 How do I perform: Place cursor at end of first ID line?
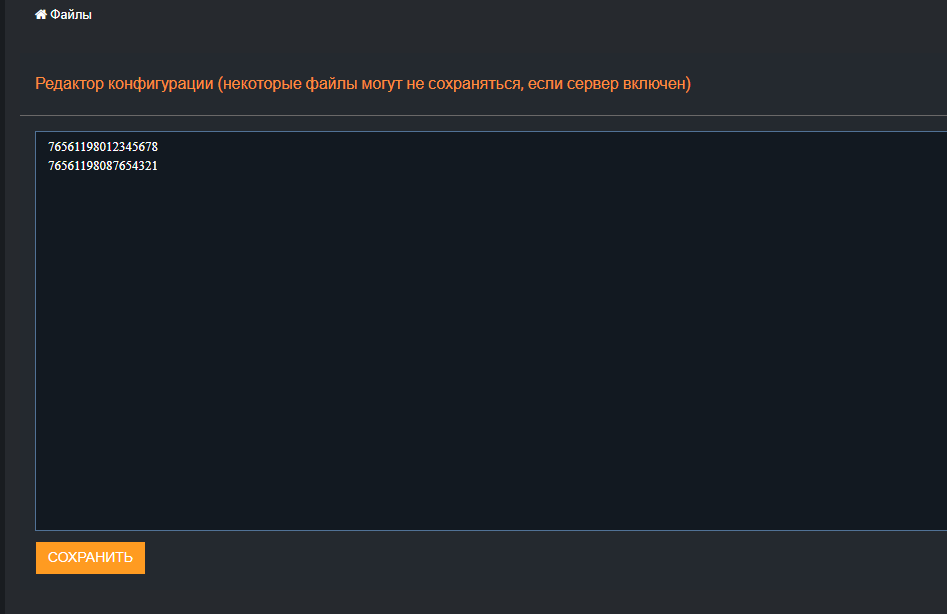coord(158,147)
